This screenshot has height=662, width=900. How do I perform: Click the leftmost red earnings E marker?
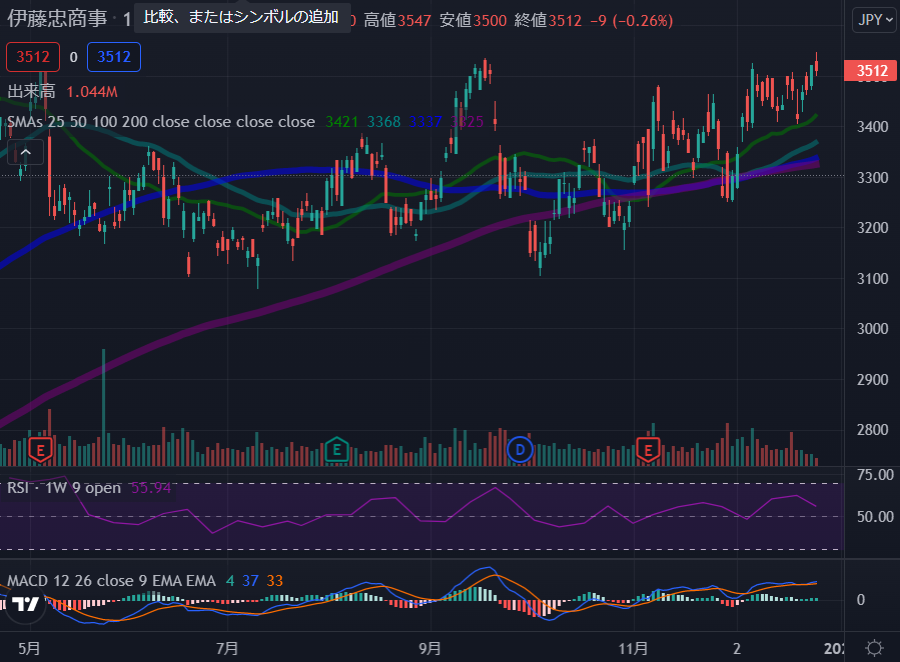[x=41, y=451]
